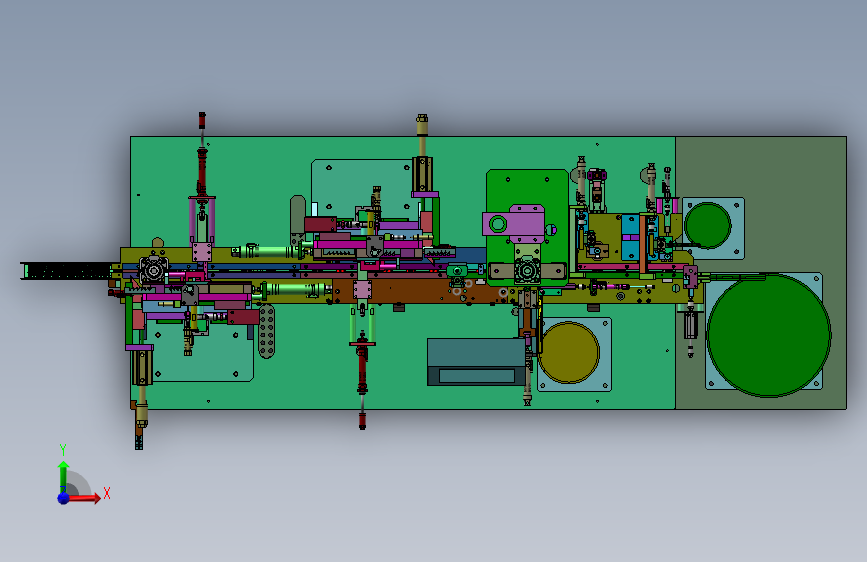The width and height of the screenshot is (867, 562).
Task: Select the red-tipped cylinder at the top left
Action: [x=202, y=155]
